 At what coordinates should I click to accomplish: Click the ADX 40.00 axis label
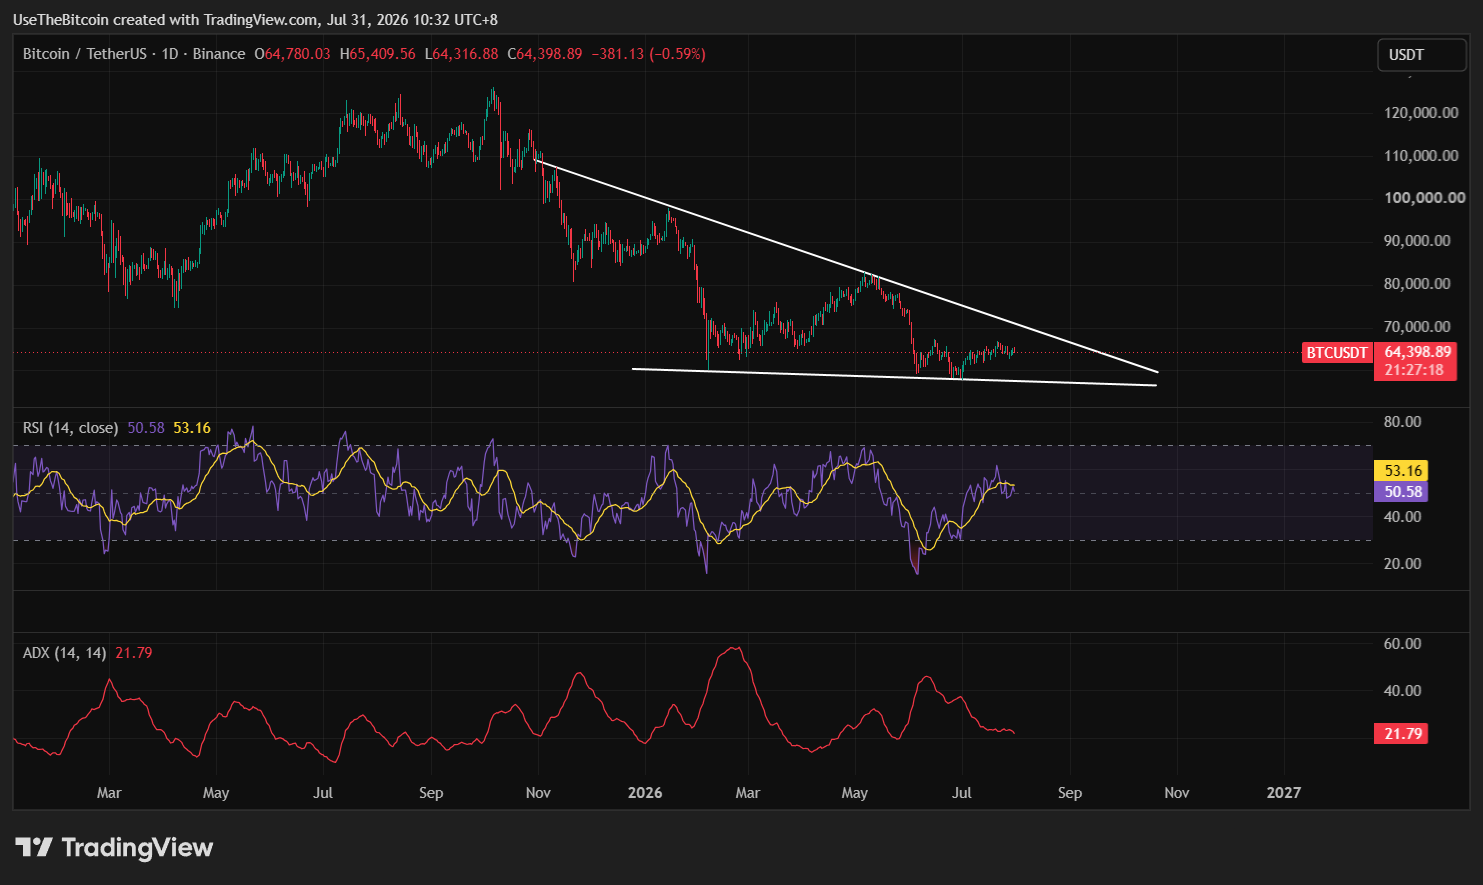pyautogui.click(x=1402, y=691)
